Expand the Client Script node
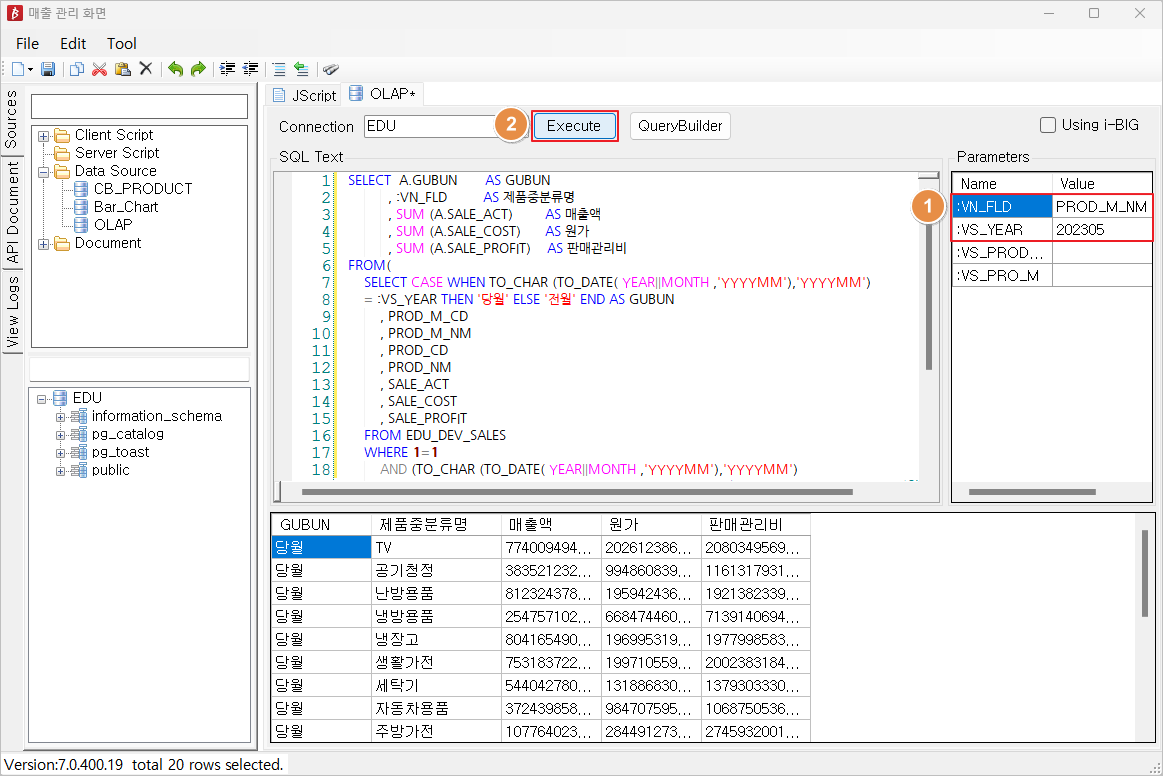This screenshot has height=776, width=1163. (x=44, y=136)
